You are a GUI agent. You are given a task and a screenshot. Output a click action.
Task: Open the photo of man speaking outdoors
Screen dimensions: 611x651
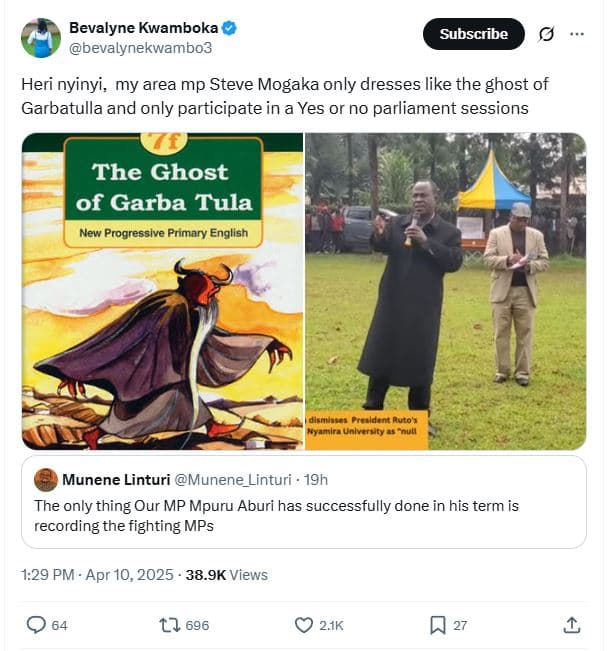tap(445, 291)
